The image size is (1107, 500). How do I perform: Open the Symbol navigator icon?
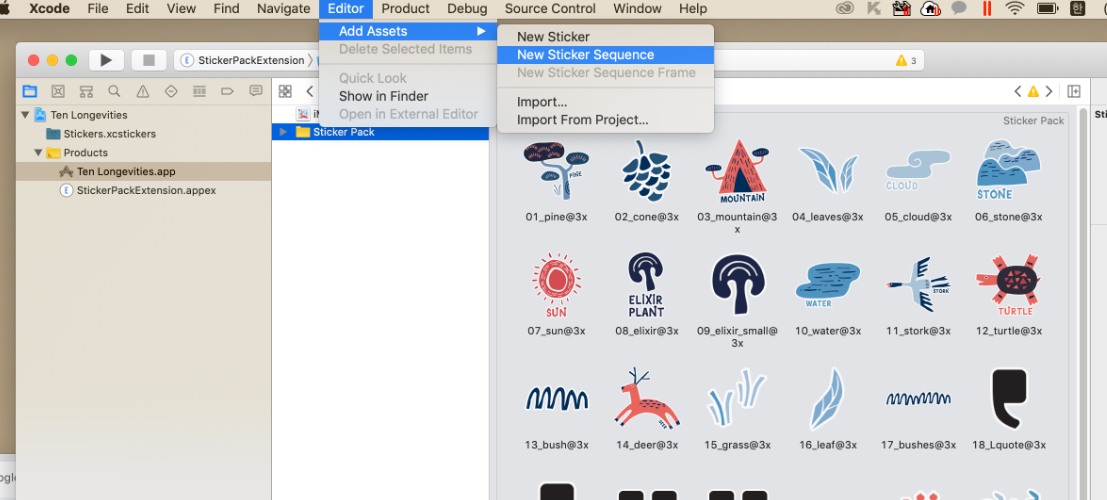click(x=86, y=91)
